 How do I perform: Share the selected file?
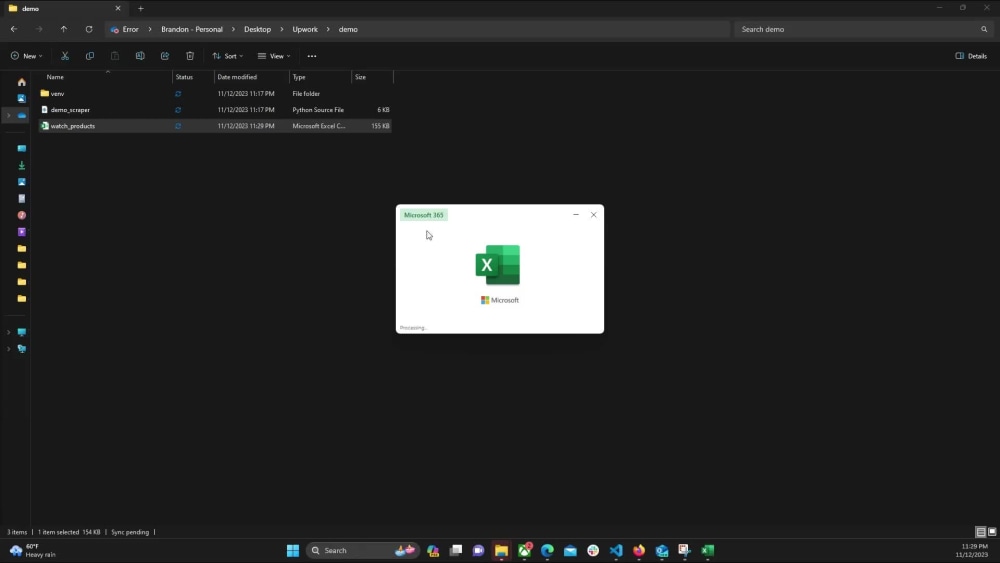165,56
